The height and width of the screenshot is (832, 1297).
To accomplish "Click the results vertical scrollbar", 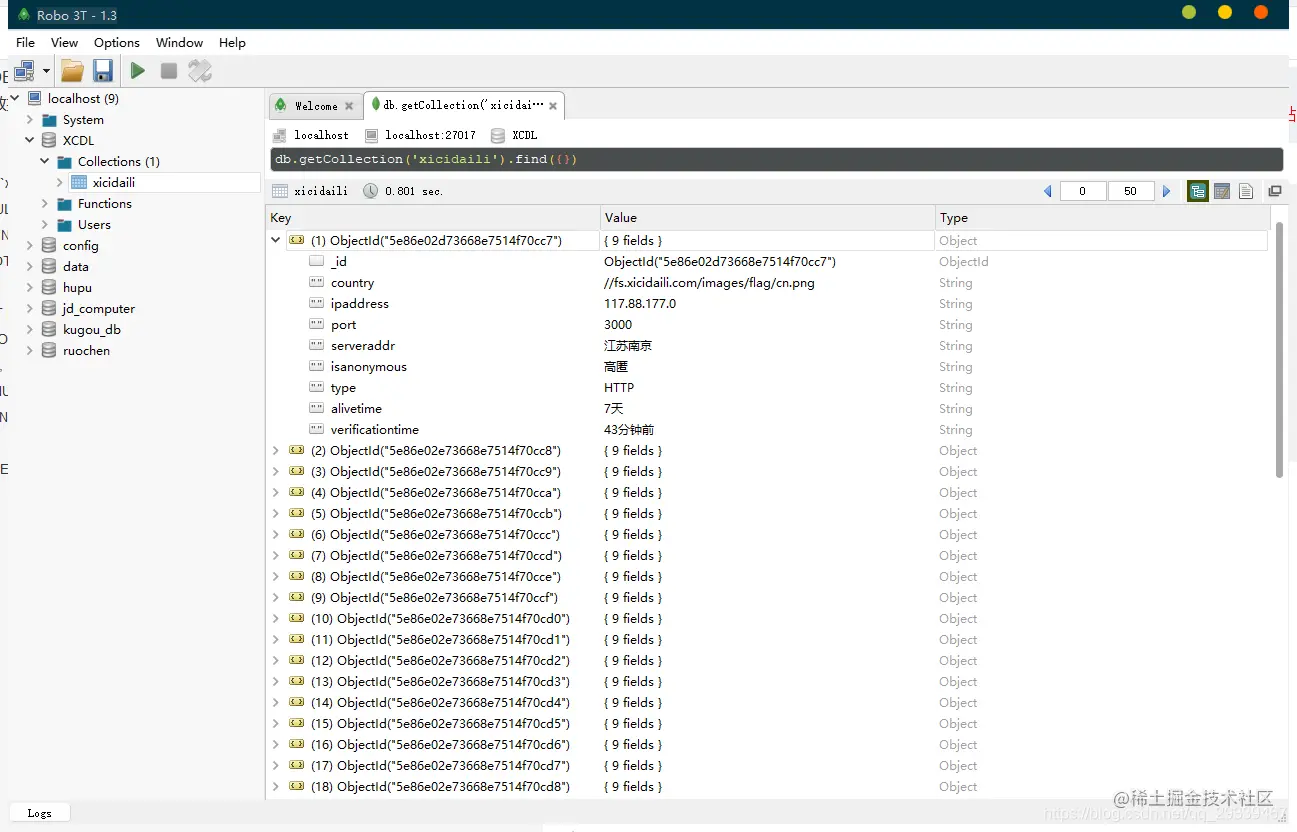I will (x=1280, y=350).
